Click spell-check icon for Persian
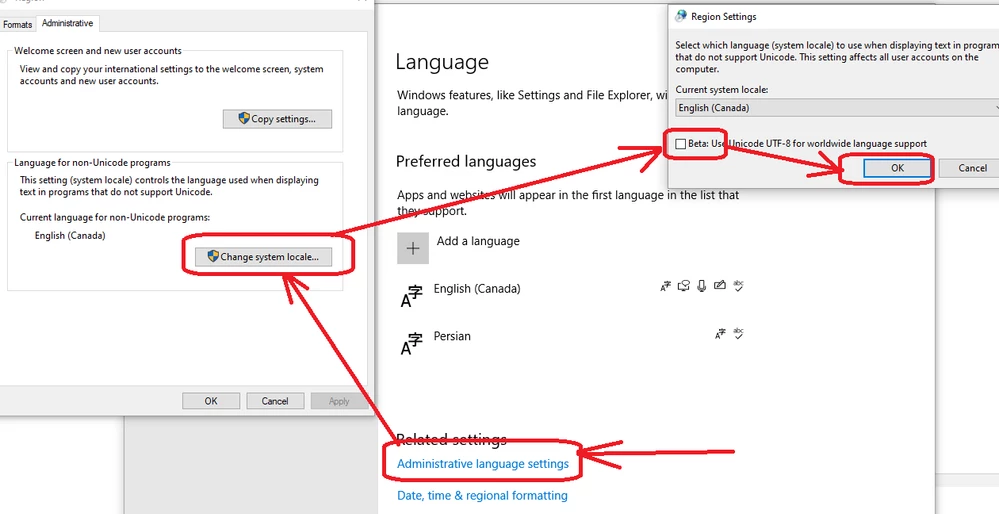The width and height of the screenshot is (999, 514). pos(738,333)
